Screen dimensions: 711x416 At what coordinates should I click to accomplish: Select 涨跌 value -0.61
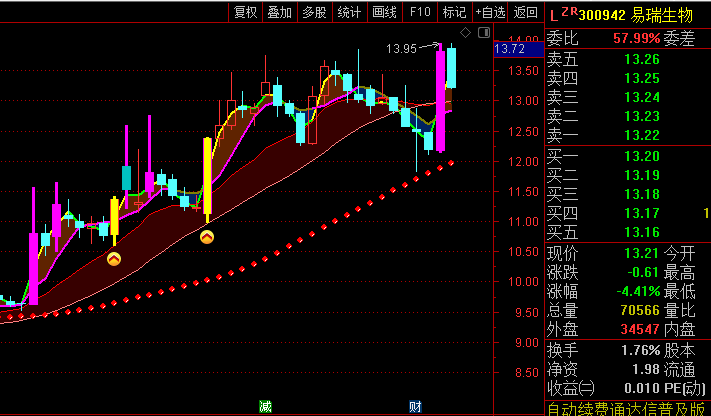click(643, 272)
